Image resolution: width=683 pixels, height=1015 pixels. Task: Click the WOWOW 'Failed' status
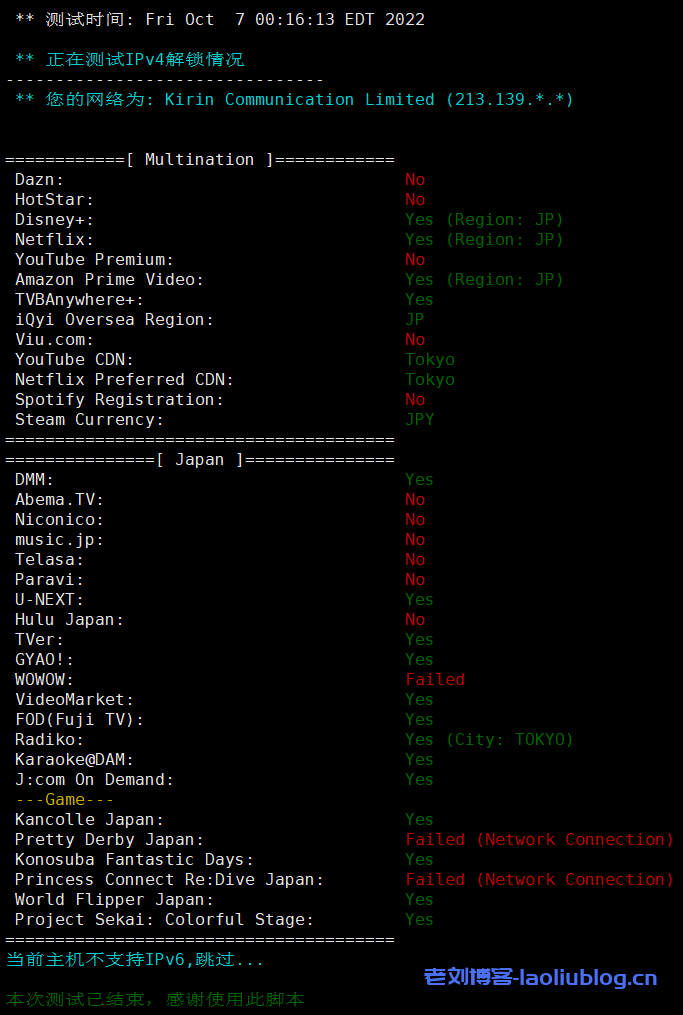tap(435, 679)
